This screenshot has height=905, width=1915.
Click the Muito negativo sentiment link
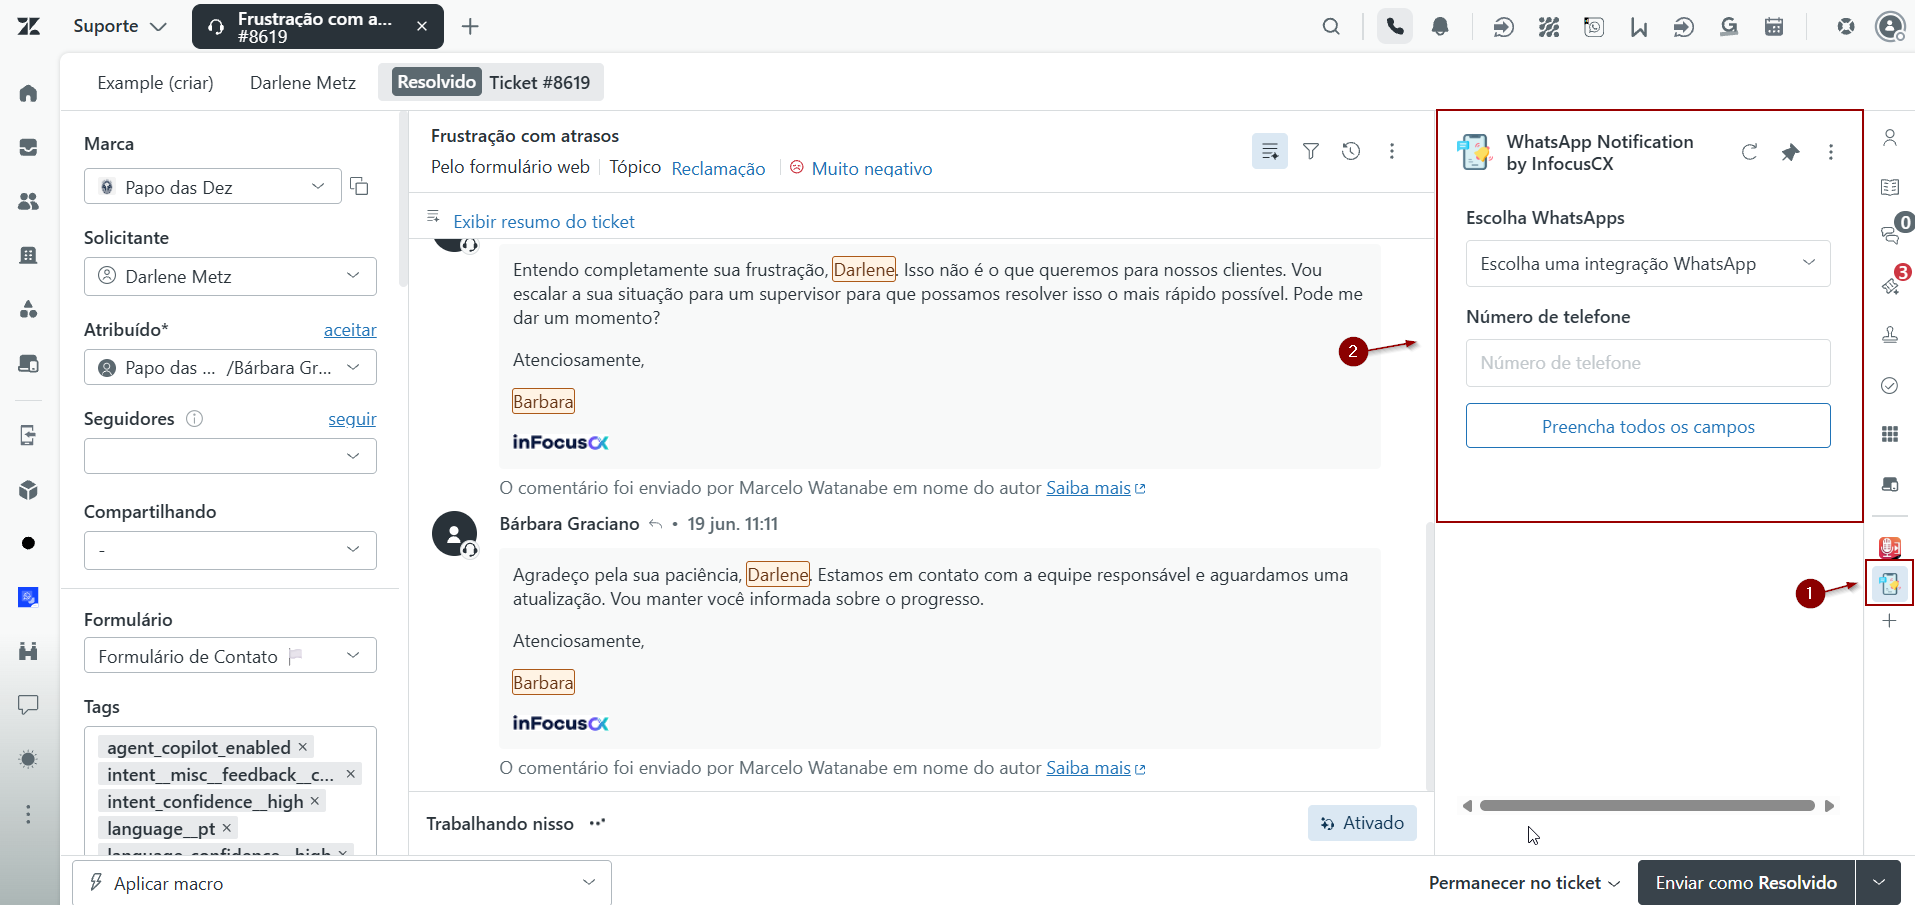pos(872,169)
